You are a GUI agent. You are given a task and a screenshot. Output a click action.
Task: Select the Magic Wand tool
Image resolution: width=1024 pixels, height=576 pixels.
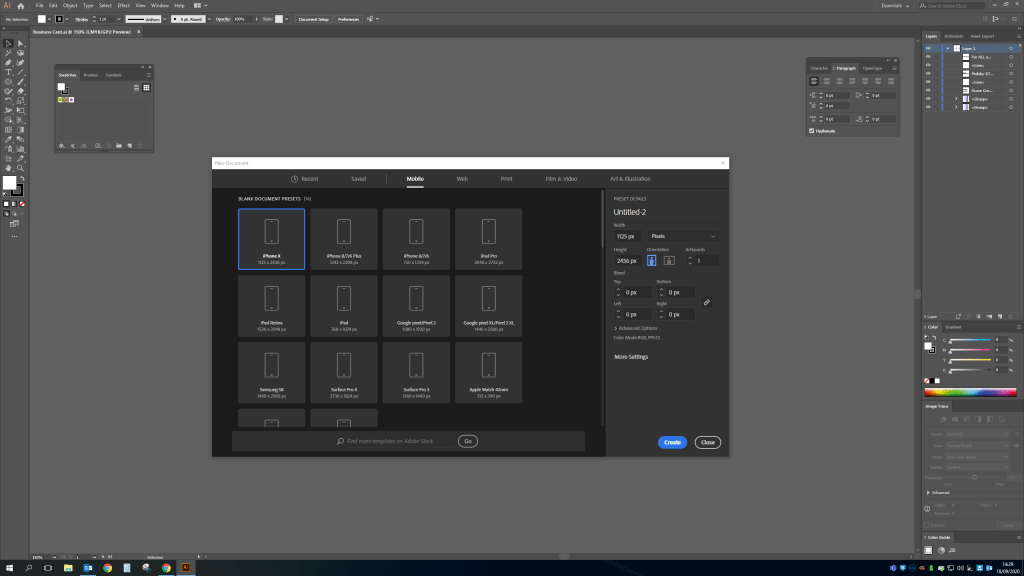pos(8,53)
